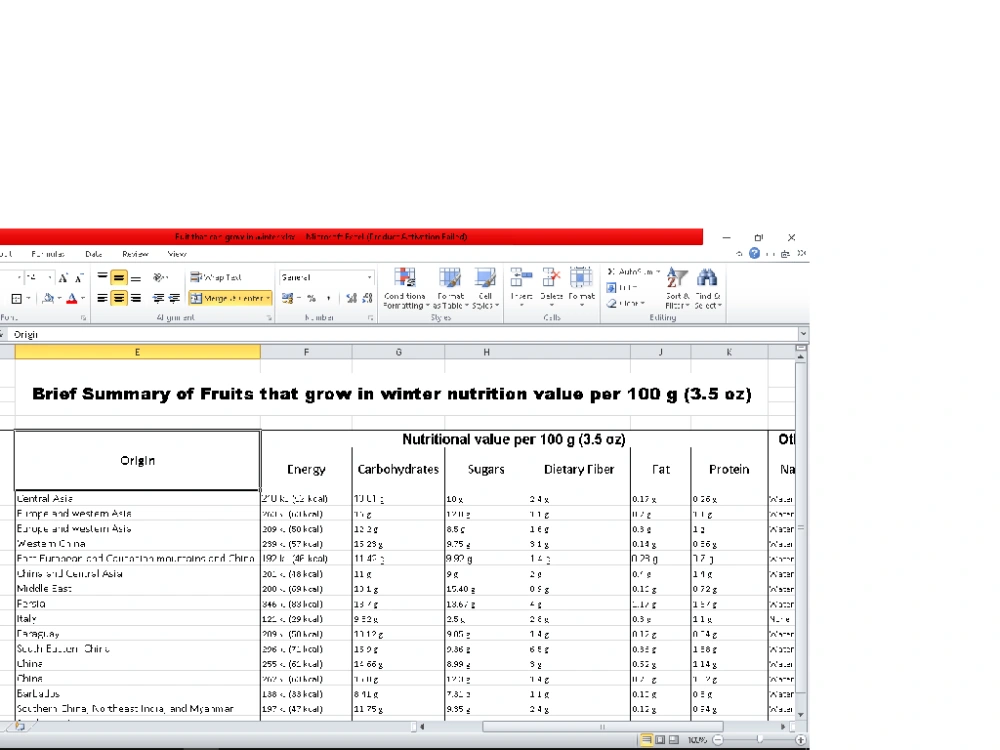Toggle Top Align vertical alignment
This screenshot has height=750, width=1000.
tap(102, 277)
